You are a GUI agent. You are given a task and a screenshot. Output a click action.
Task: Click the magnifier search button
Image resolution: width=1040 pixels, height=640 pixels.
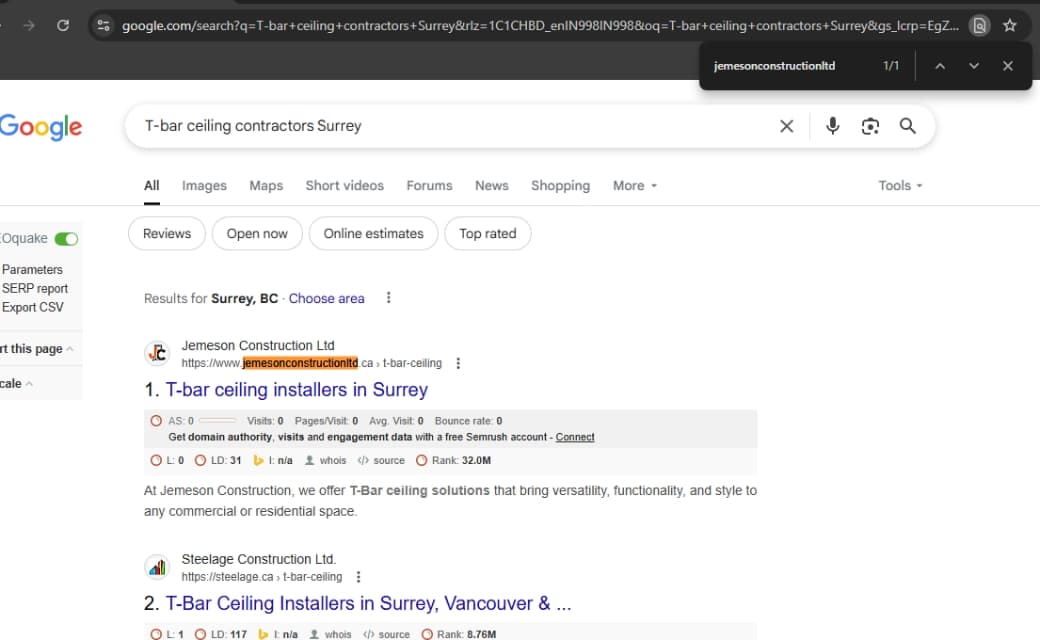(x=907, y=126)
